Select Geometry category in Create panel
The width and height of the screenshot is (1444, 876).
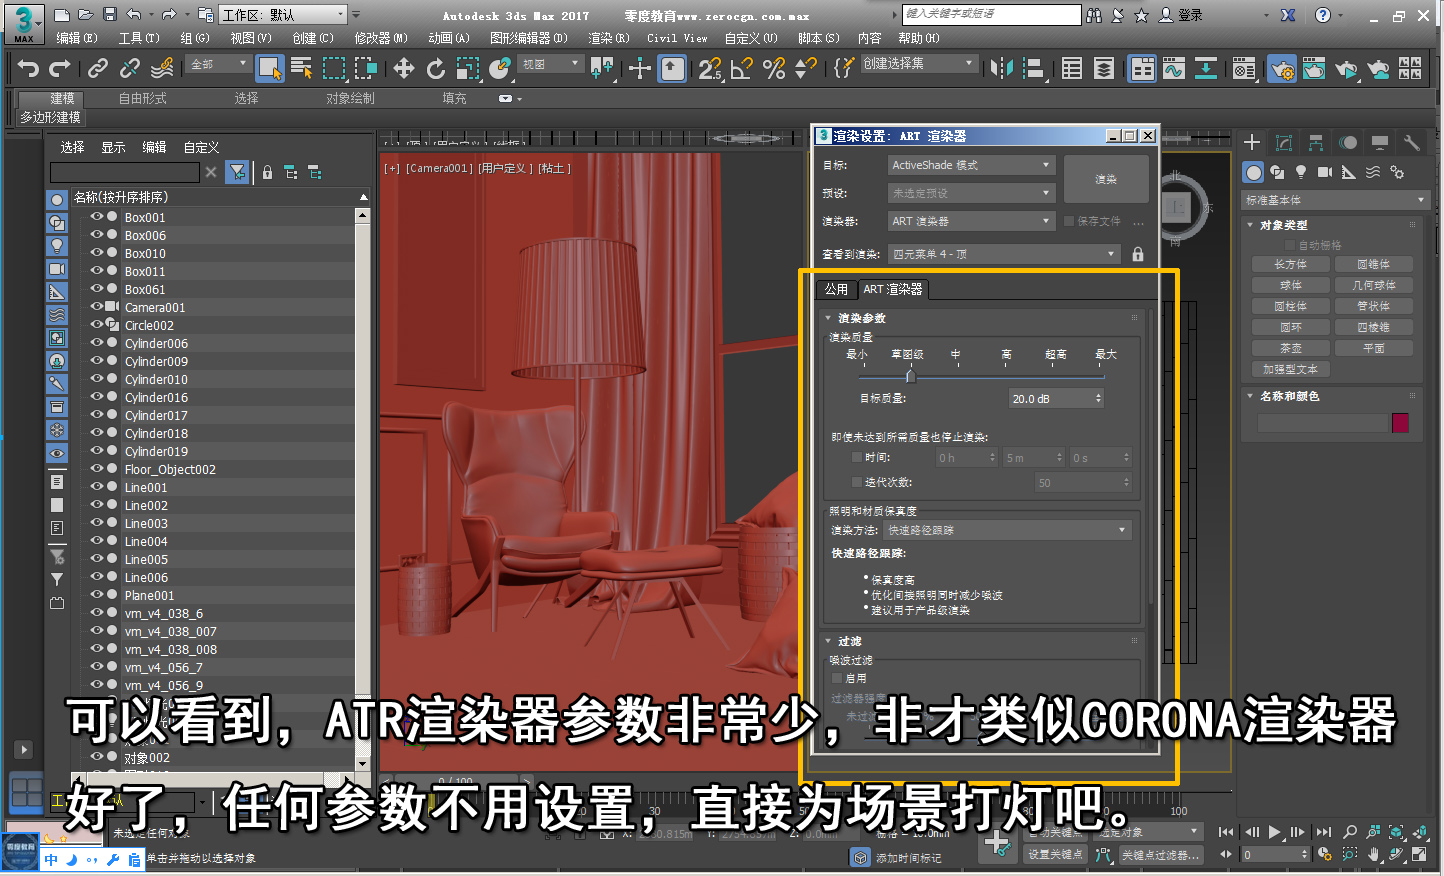point(1253,172)
